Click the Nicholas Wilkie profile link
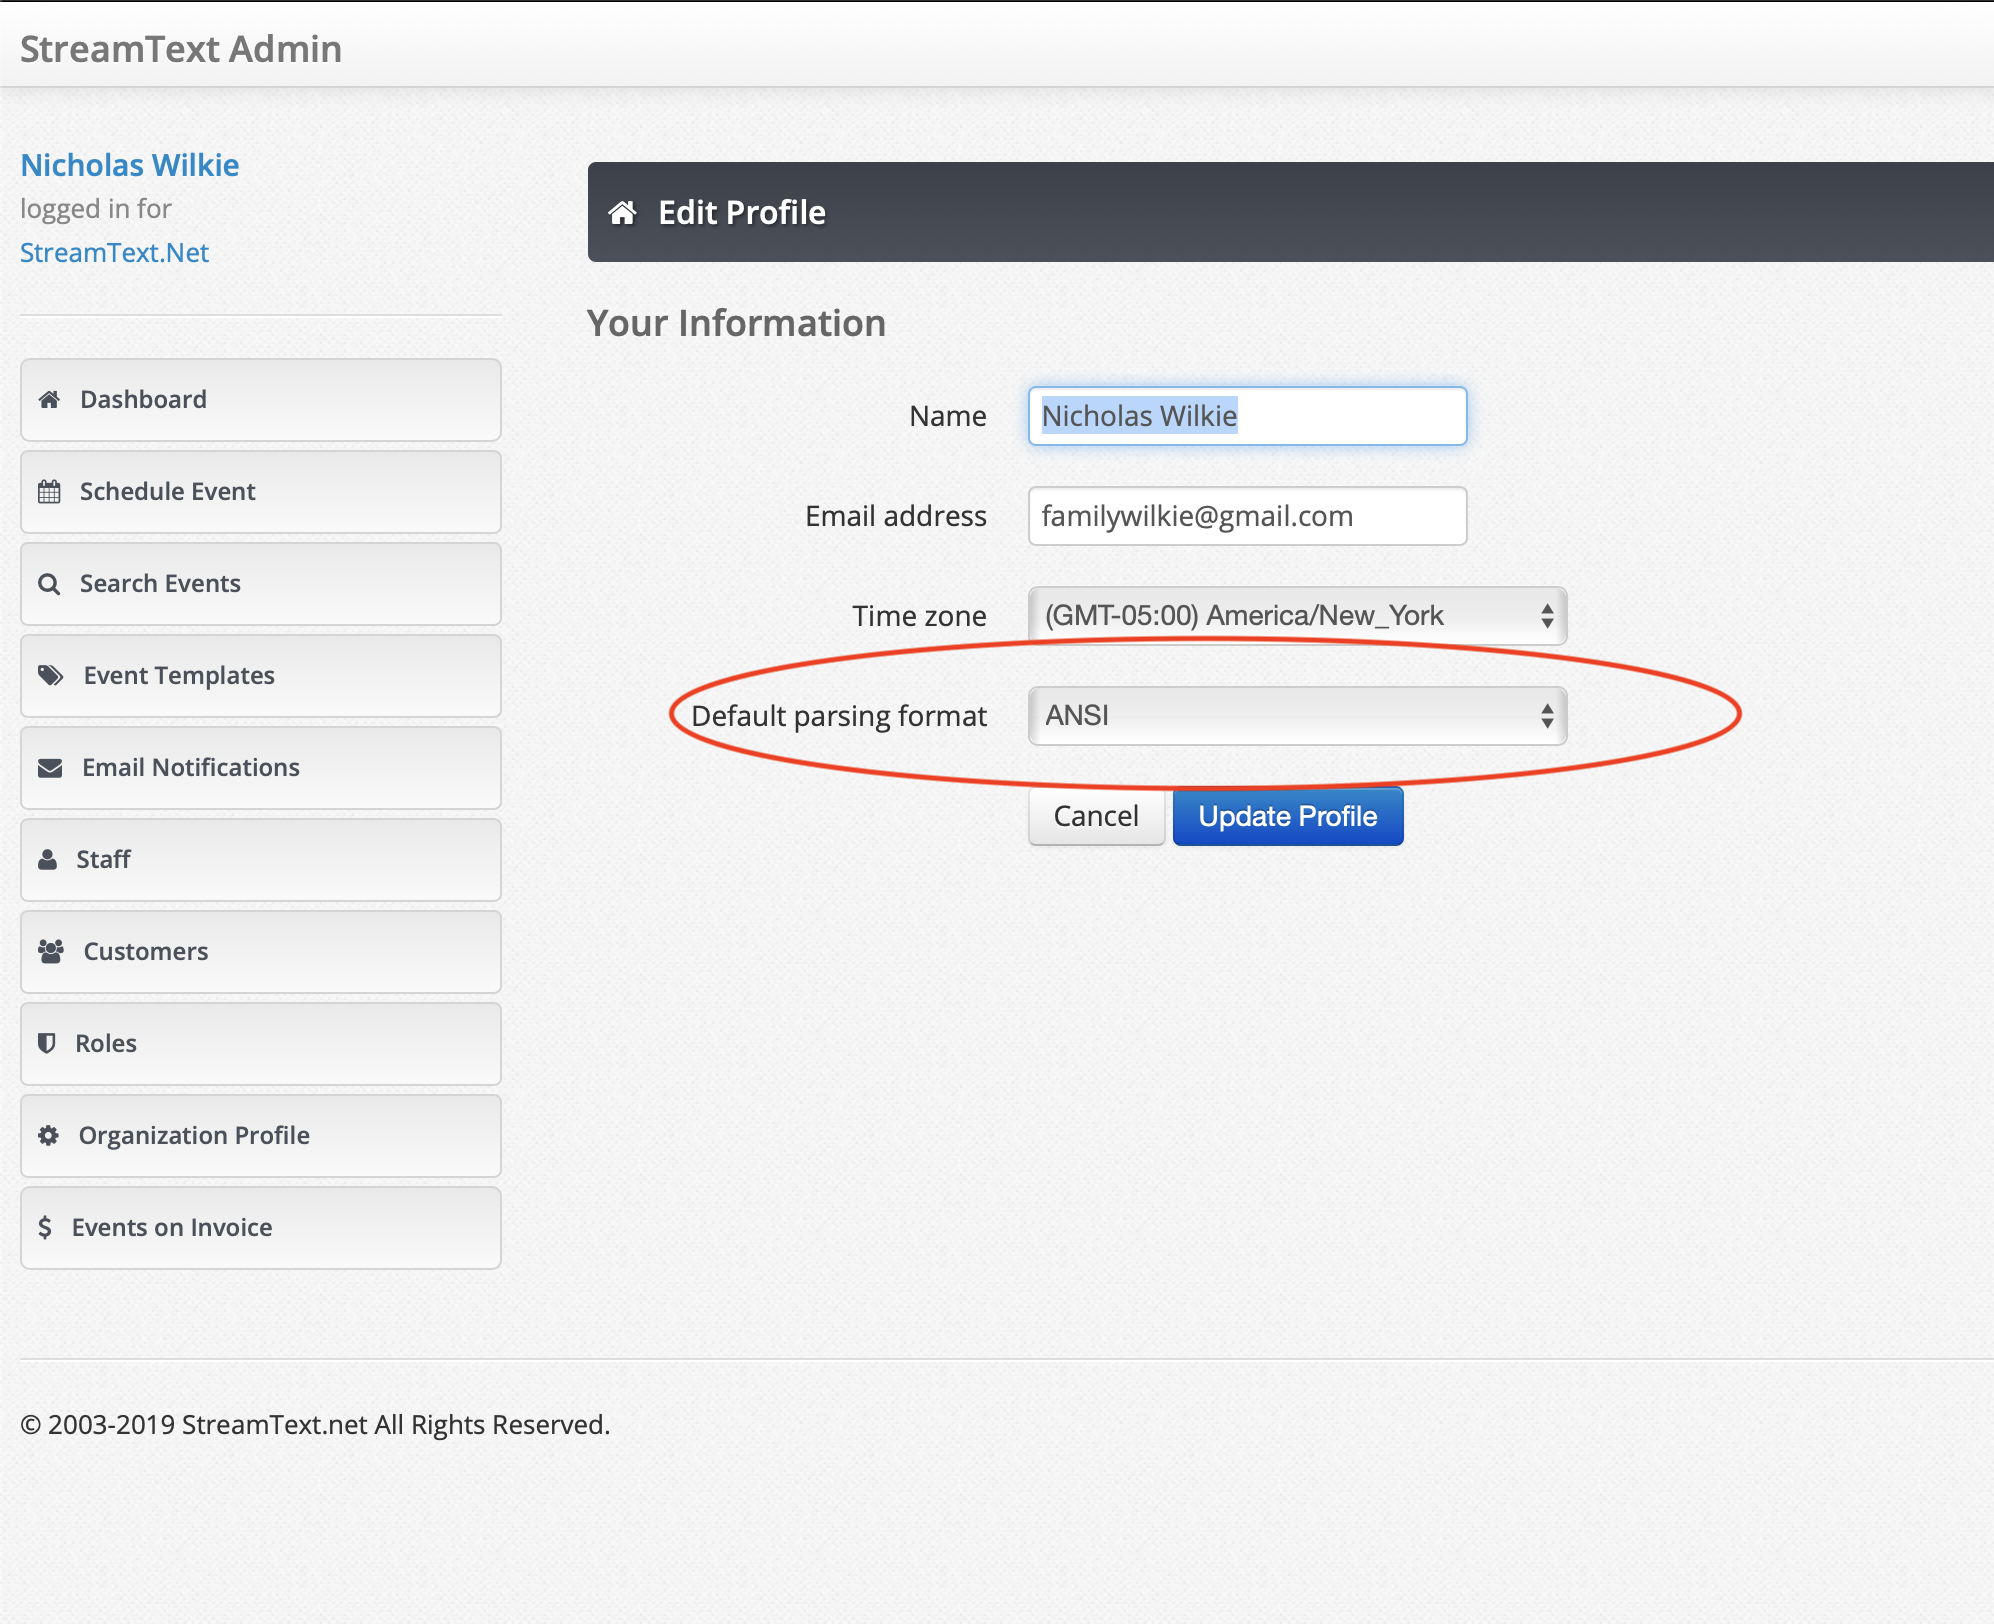This screenshot has height=1624, width=1994. [130, 165]
